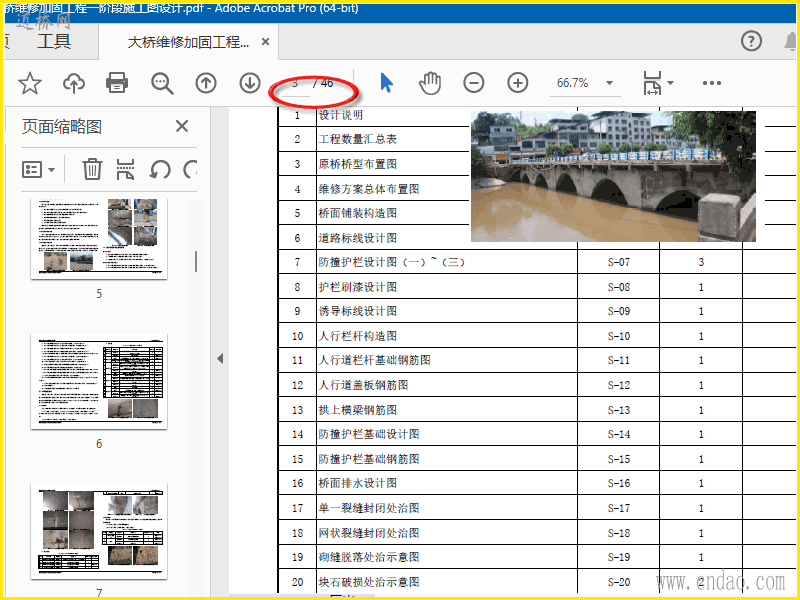Open the 工具 tab
Viewport: 800px width, 600px height.
(x=54, y=41)
